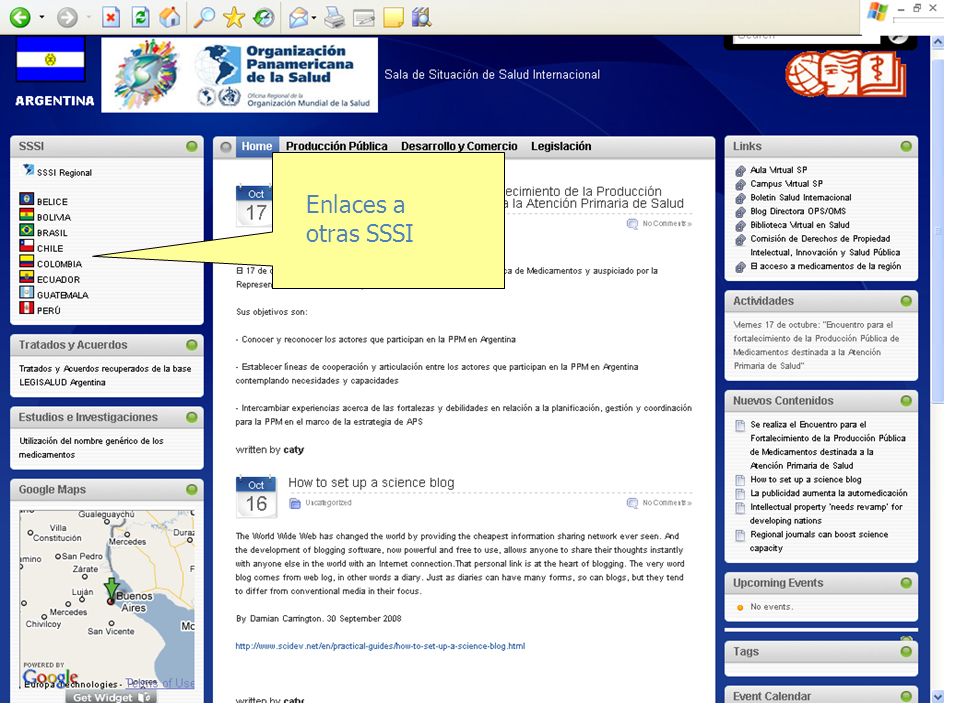Open the Legislación tab

tap(561, 146)
